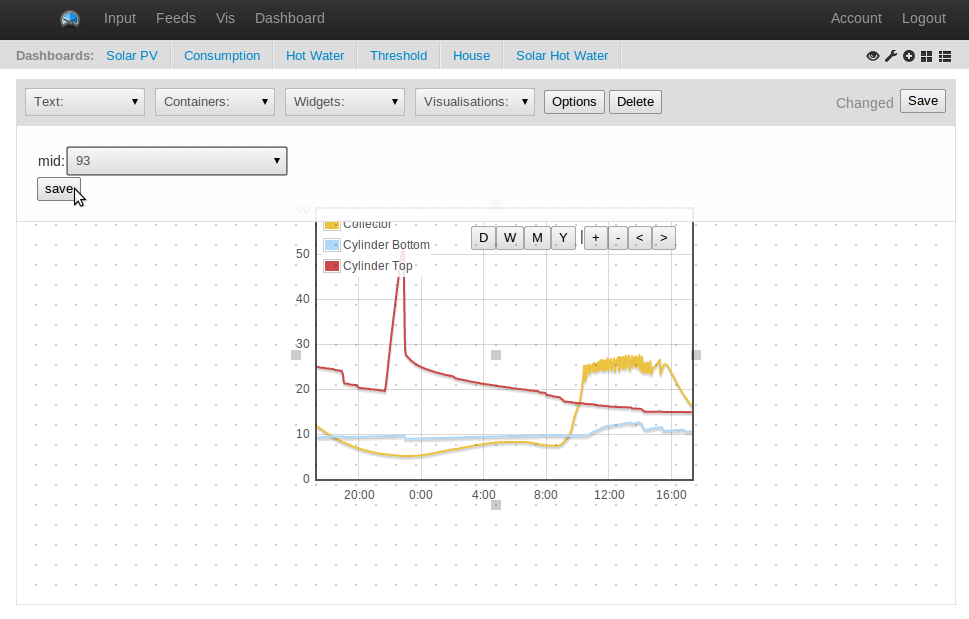This screenshot has height=619, width=969.
Task: Open the mid selector showing 93
Action: tap(177, 161)
